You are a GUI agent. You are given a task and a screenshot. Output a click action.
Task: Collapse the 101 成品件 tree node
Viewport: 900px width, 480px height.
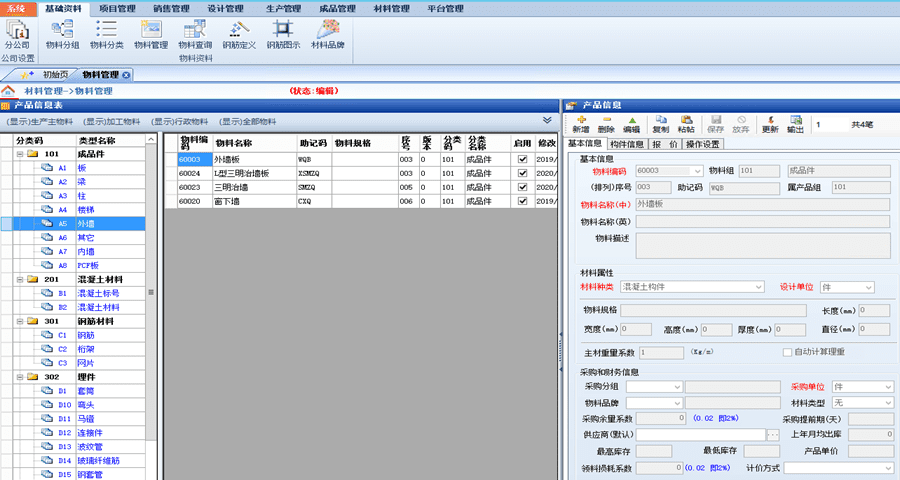coord(19,154)
